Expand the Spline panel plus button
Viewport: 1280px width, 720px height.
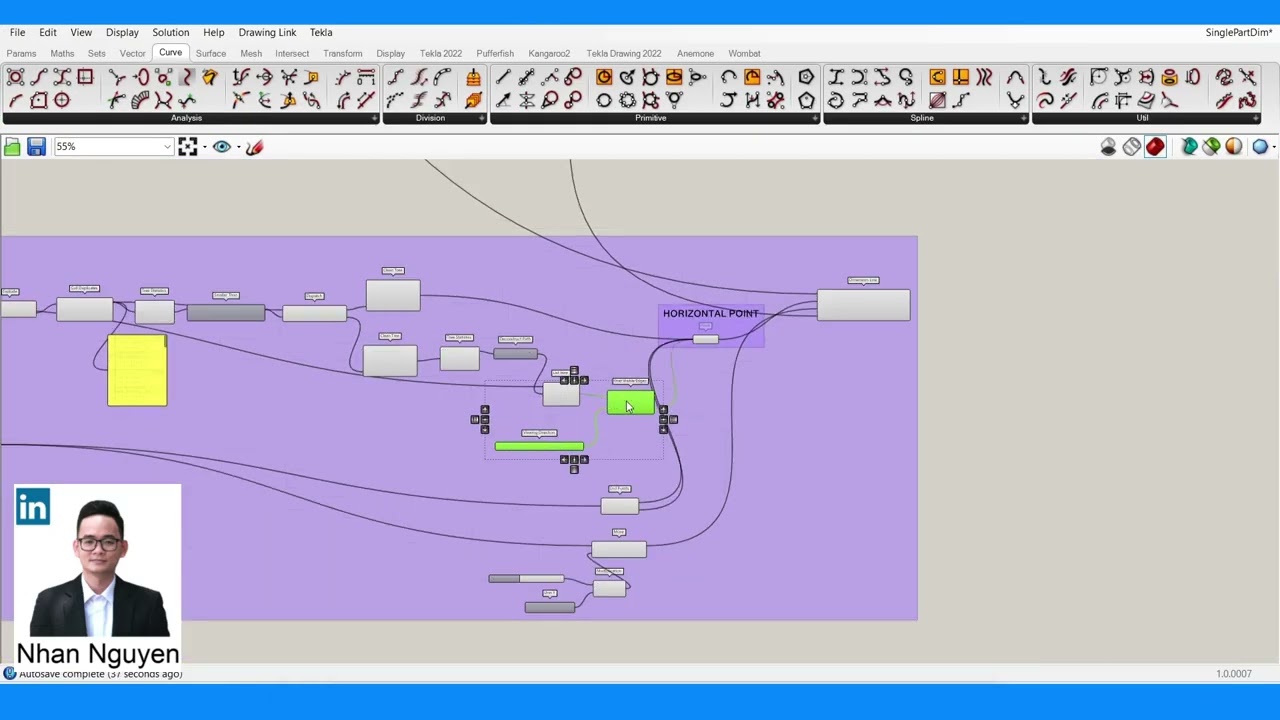[x=1023, y=118]
